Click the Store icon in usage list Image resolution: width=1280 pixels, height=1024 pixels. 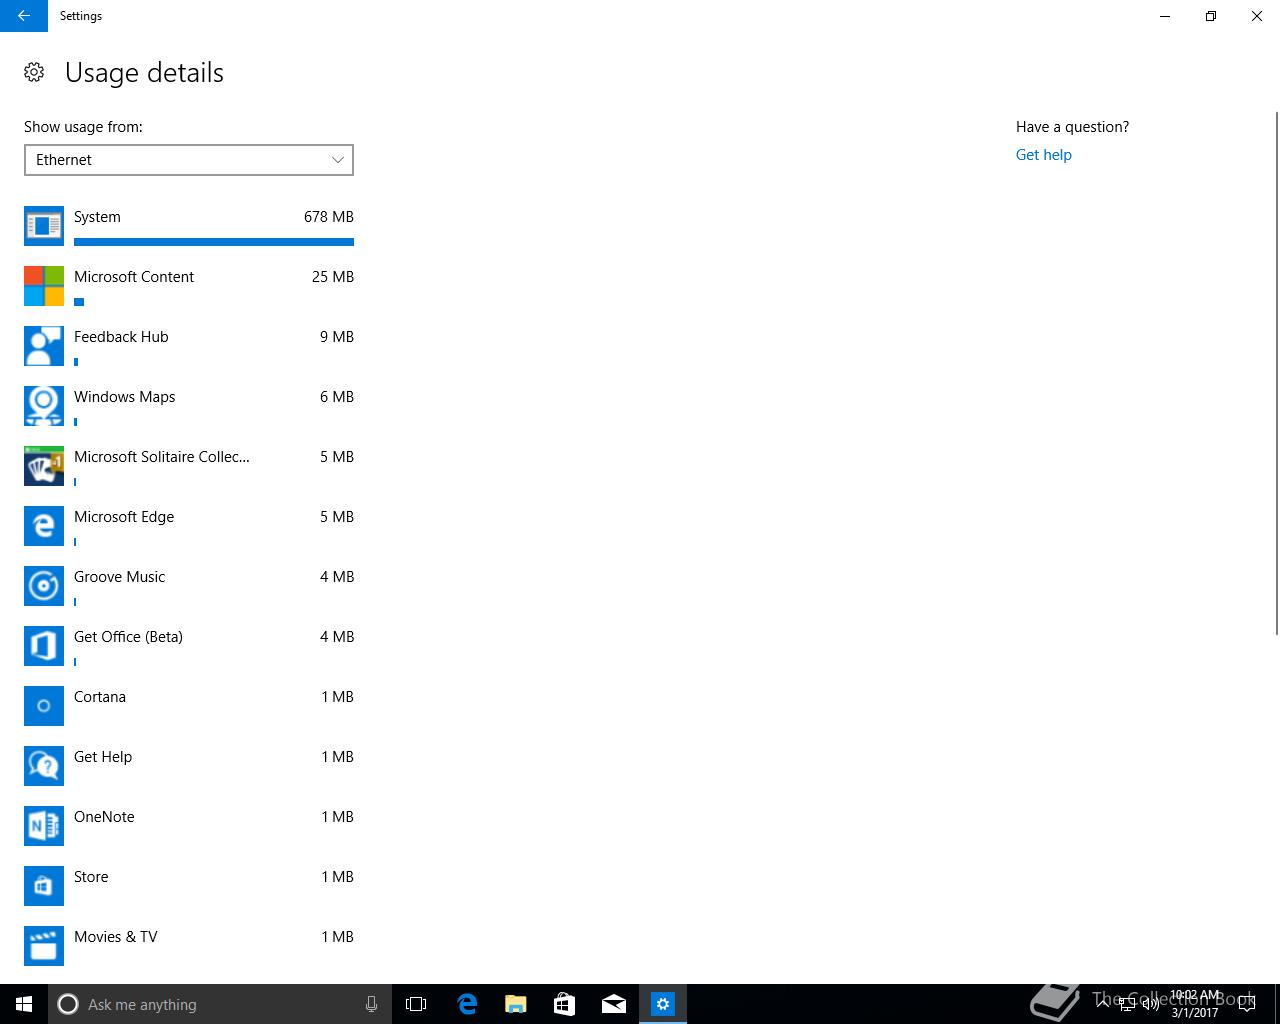44,886
